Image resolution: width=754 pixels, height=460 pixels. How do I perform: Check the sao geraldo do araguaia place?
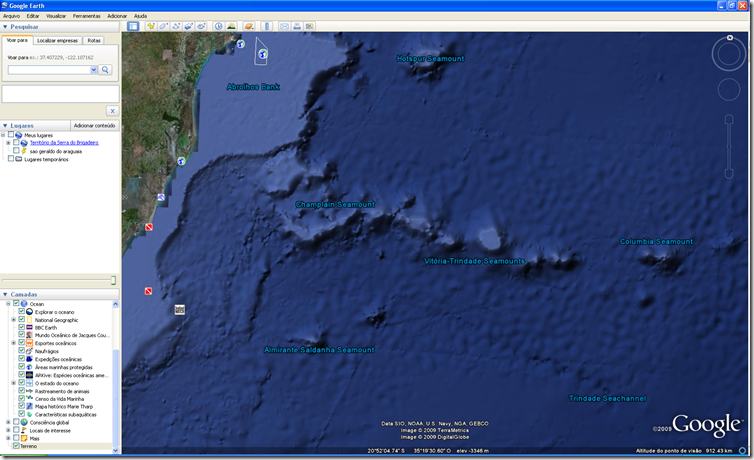pyautogui.click(x=16, y=151)
